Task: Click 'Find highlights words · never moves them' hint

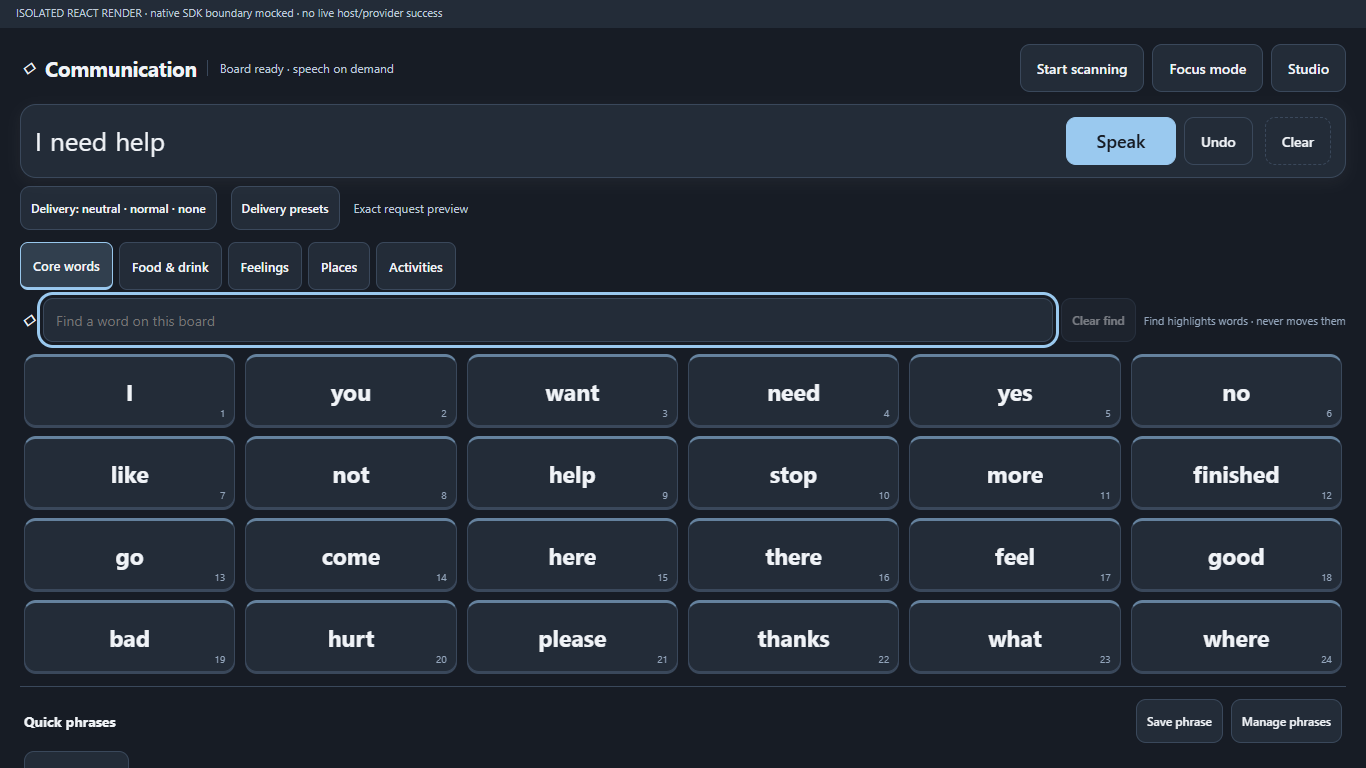Action: [1245, 321]
